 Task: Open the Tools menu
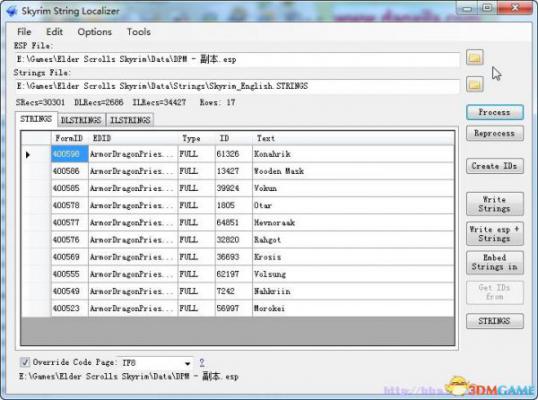(x=139, y=32)
